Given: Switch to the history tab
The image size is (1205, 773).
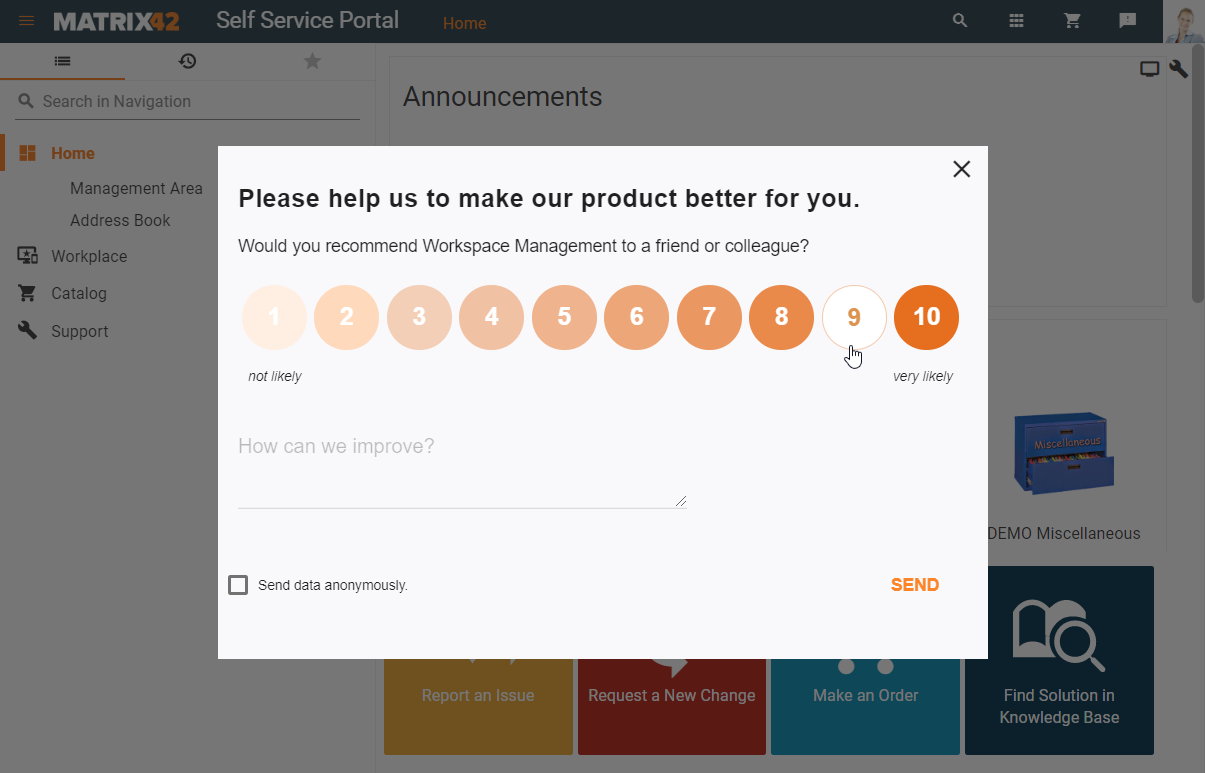Looking at the screenshot, I should point(187,61).
